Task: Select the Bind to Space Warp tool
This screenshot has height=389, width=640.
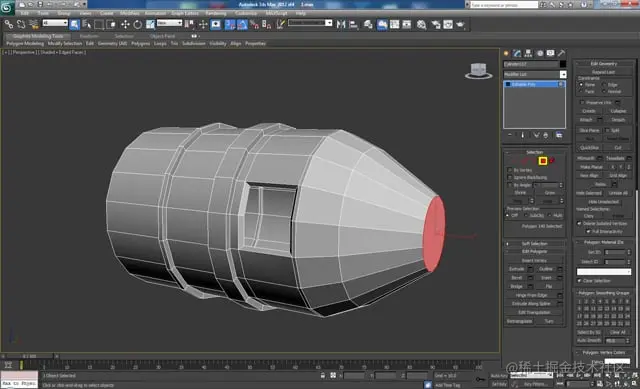Action: (33, 24)
